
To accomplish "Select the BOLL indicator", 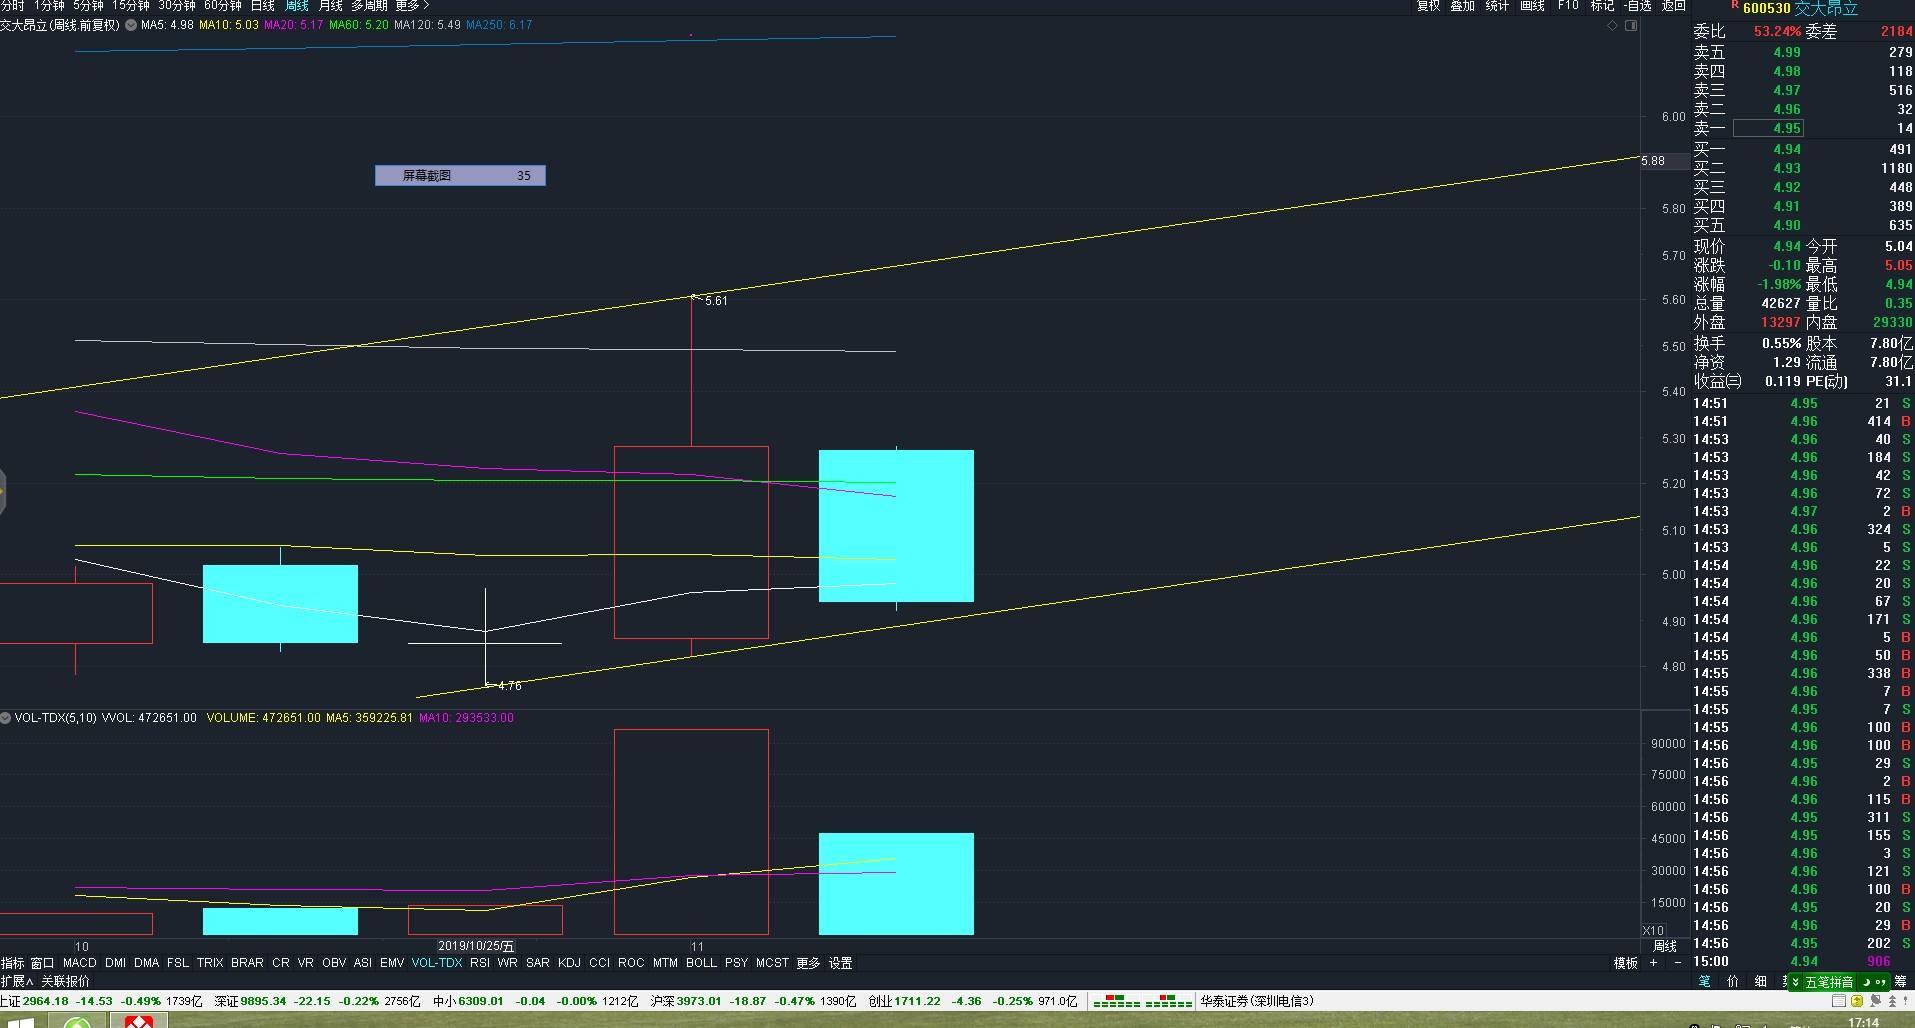I will pos(701,963).
